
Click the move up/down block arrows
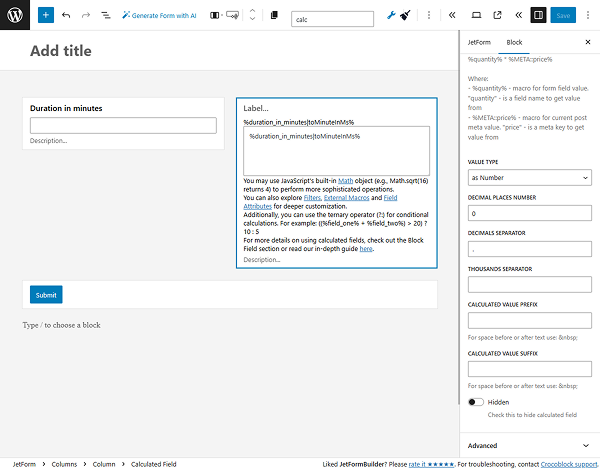[251, 16]
